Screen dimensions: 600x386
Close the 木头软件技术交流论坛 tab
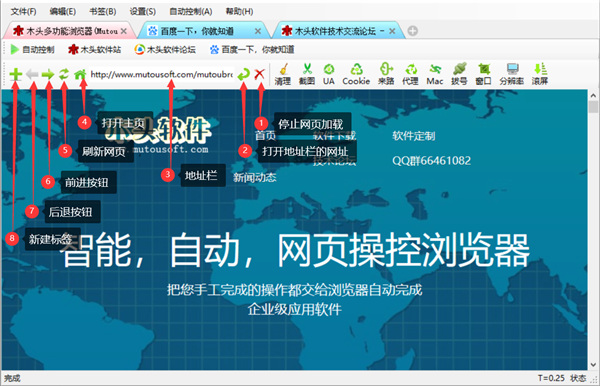coord(392,31)
